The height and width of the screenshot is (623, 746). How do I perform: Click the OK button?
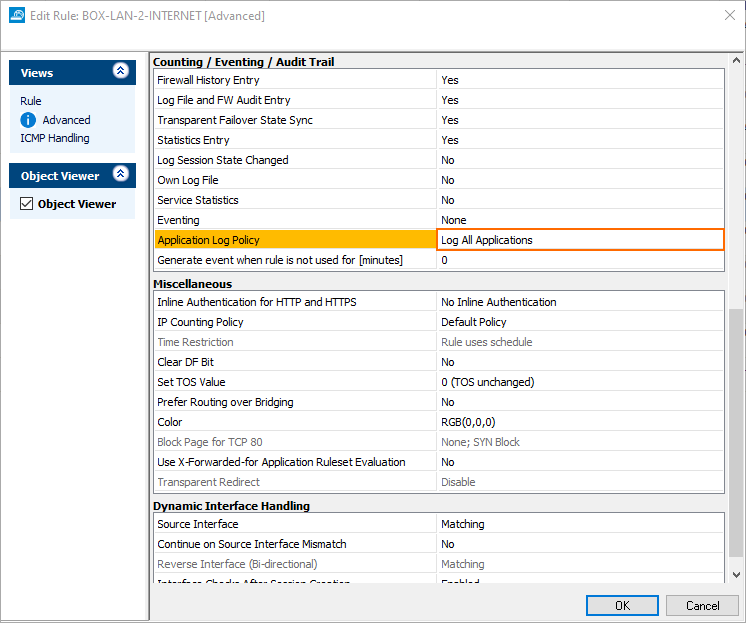tap(622, 605)
